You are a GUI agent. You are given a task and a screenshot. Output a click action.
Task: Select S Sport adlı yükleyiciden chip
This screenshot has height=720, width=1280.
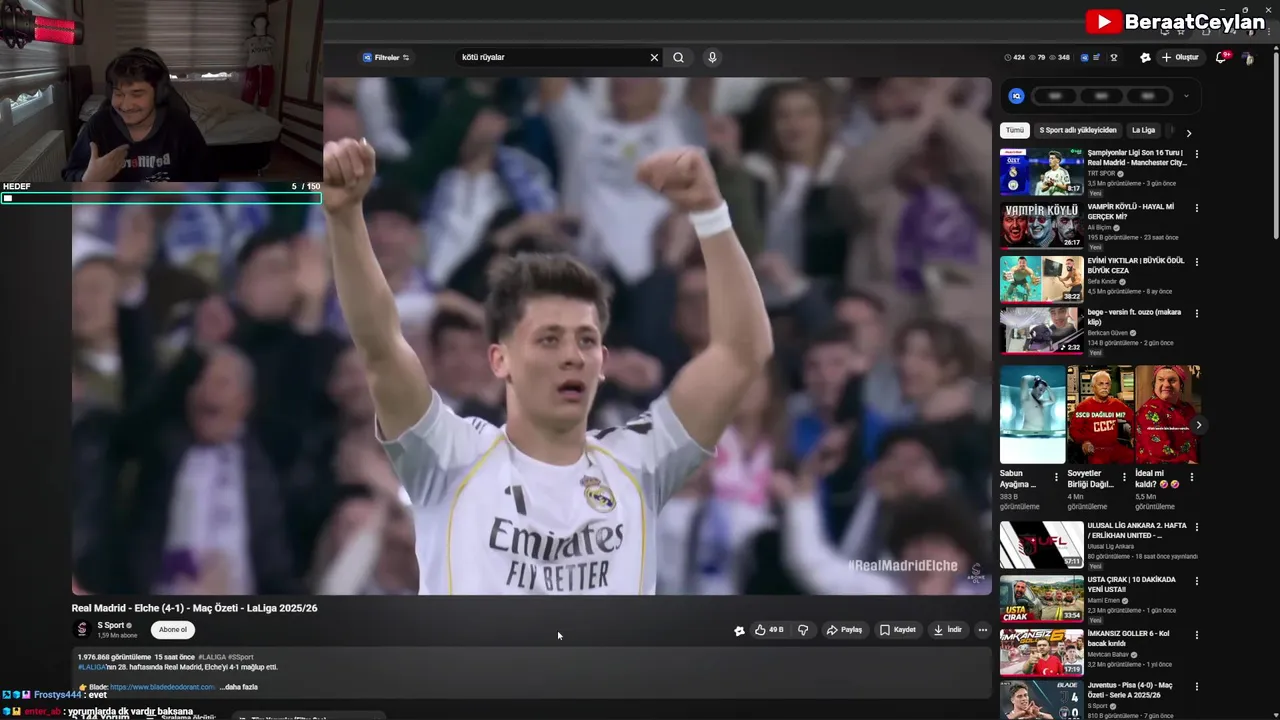[1078, 130]
